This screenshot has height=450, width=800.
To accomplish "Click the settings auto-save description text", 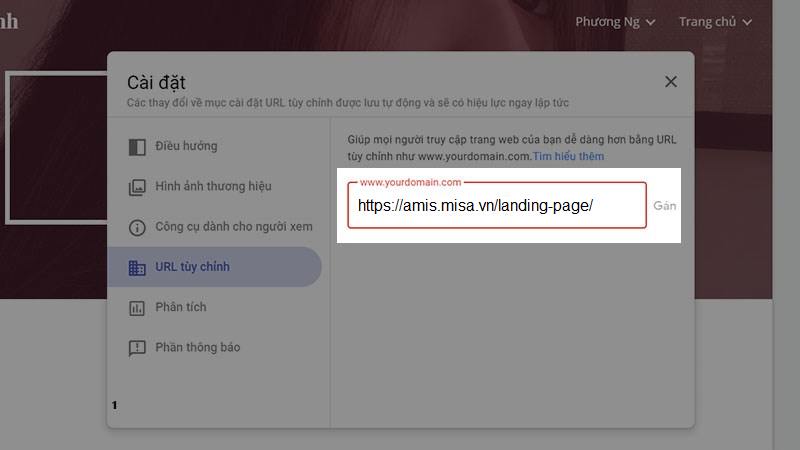I will point(347,103).
